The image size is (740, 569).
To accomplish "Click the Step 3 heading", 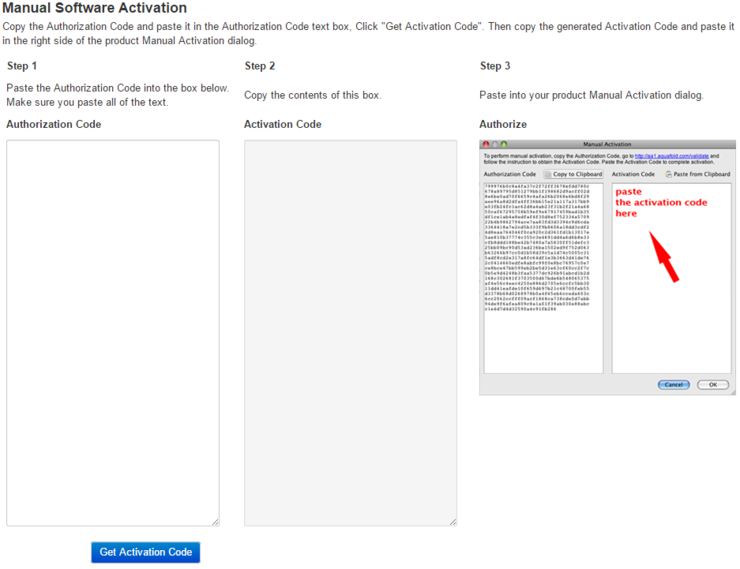I will (495, 66).
